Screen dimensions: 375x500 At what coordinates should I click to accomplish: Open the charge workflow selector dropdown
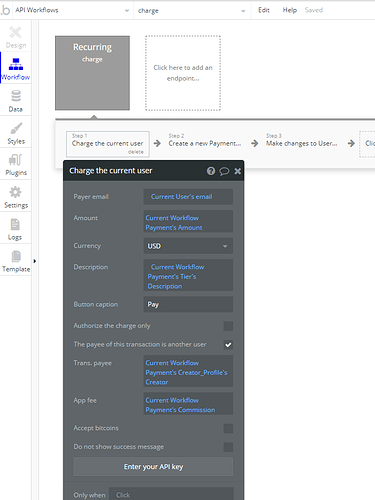click(x=192, y=11)
